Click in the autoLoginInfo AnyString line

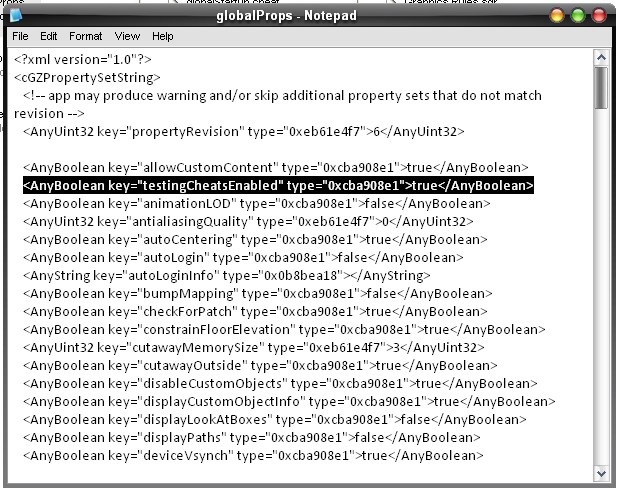227,275
